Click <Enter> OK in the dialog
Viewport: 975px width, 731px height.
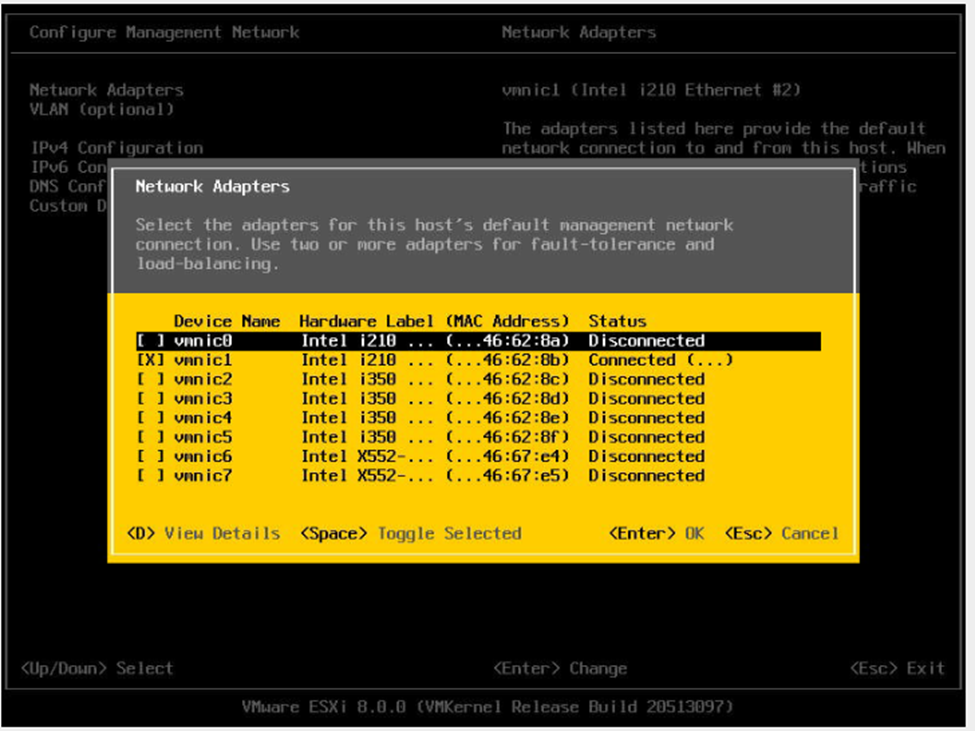pyautogui.click(x=656, y=533)
